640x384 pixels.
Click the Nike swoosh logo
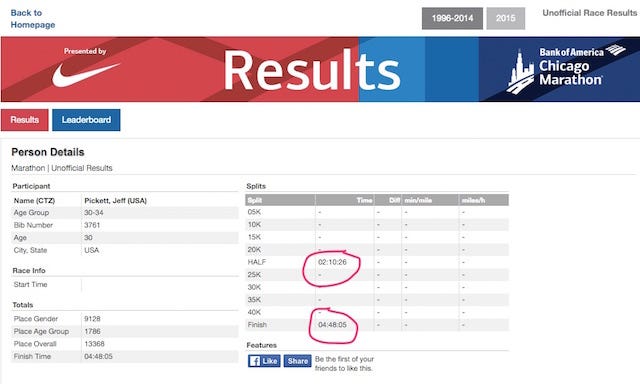(x=86, y=74)
